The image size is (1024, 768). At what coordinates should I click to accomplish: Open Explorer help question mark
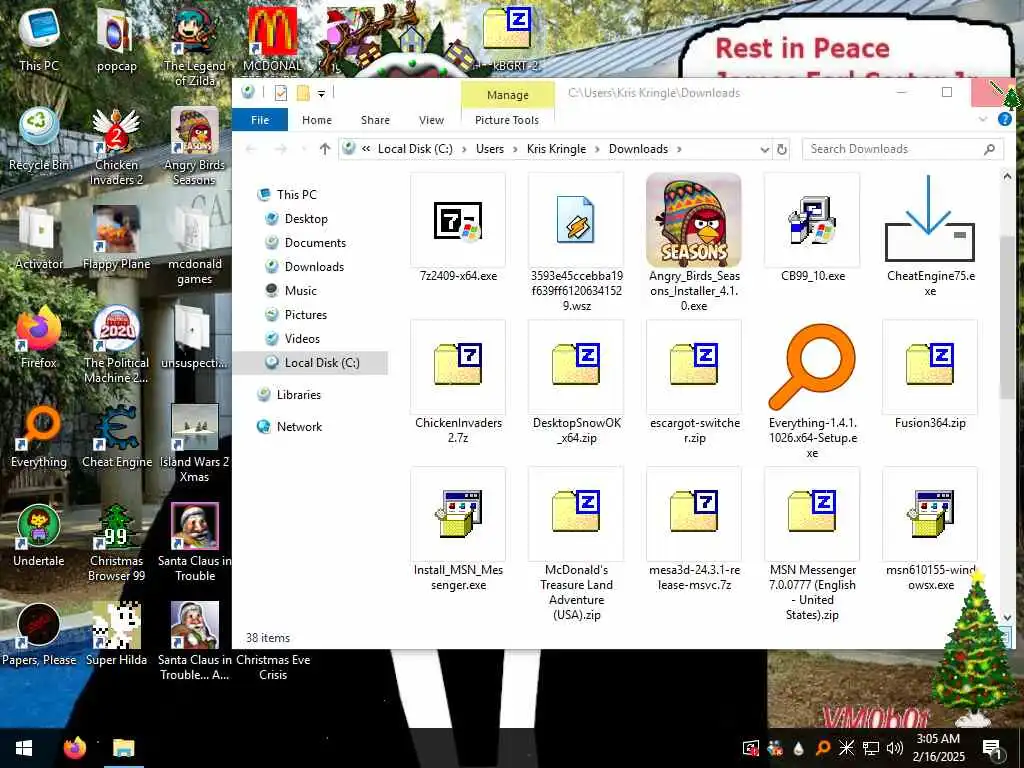(x=1004, y=120)
